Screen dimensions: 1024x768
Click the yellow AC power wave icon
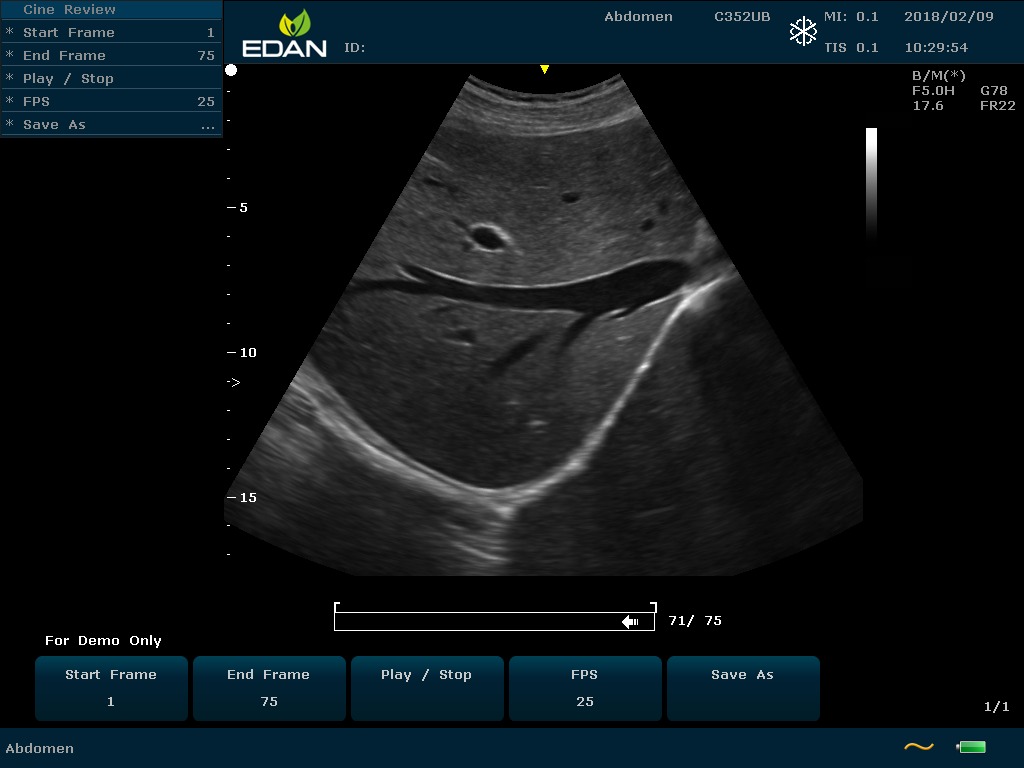pyautogui.click(x=918, y=747)
